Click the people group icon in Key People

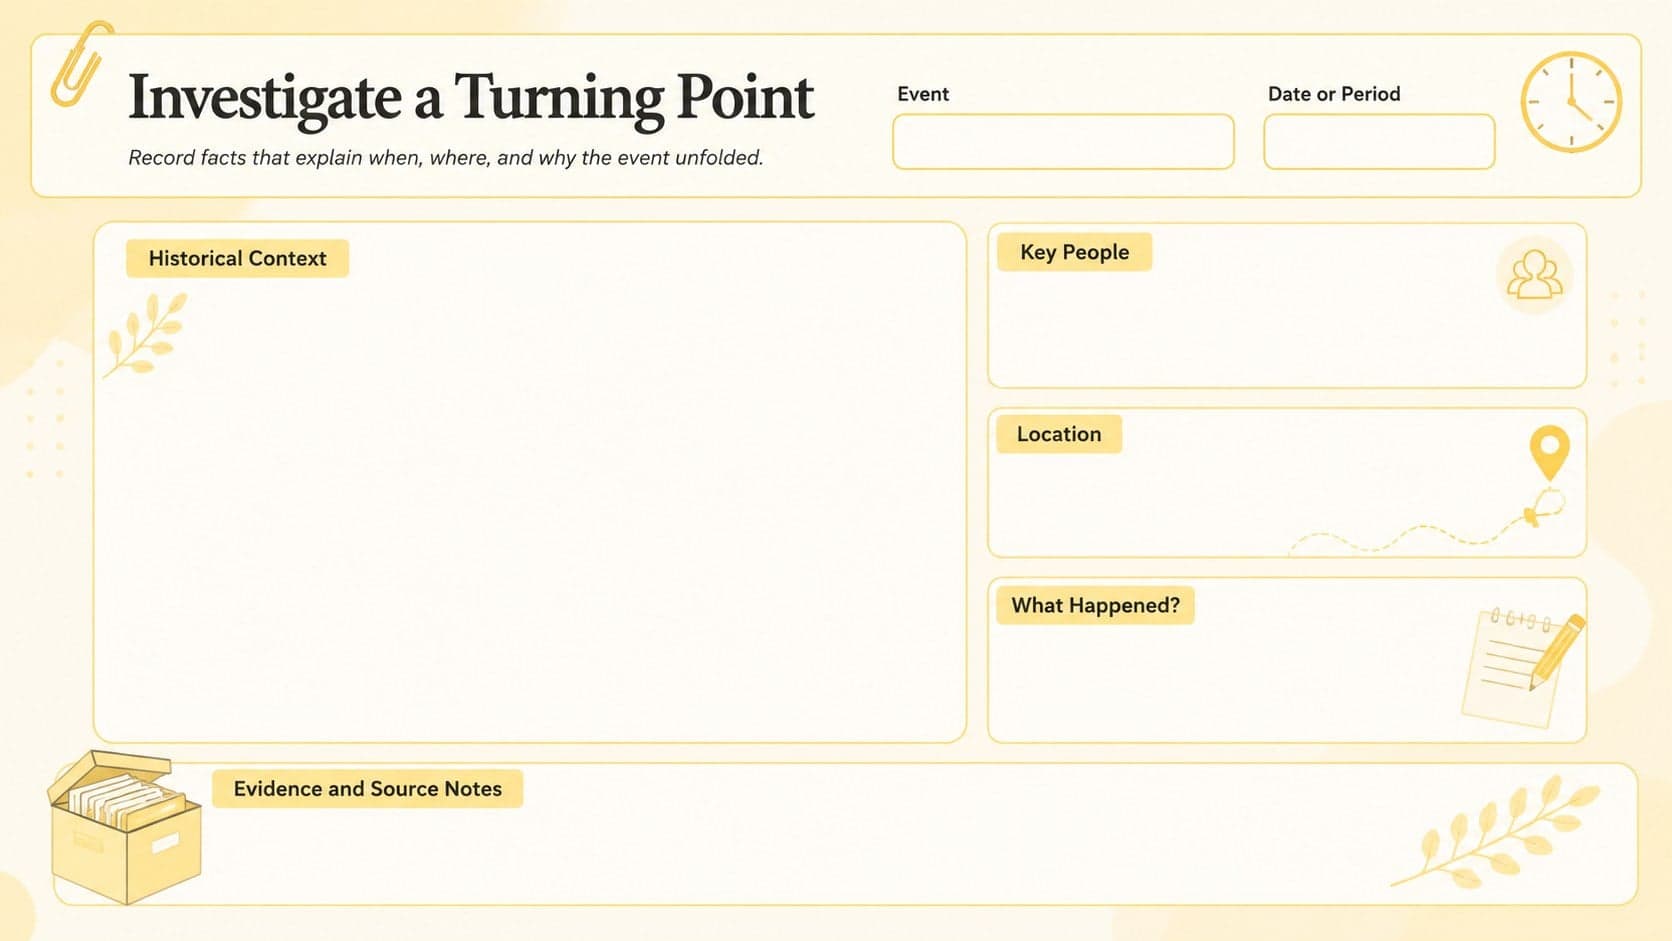[x=1534, y=275]
